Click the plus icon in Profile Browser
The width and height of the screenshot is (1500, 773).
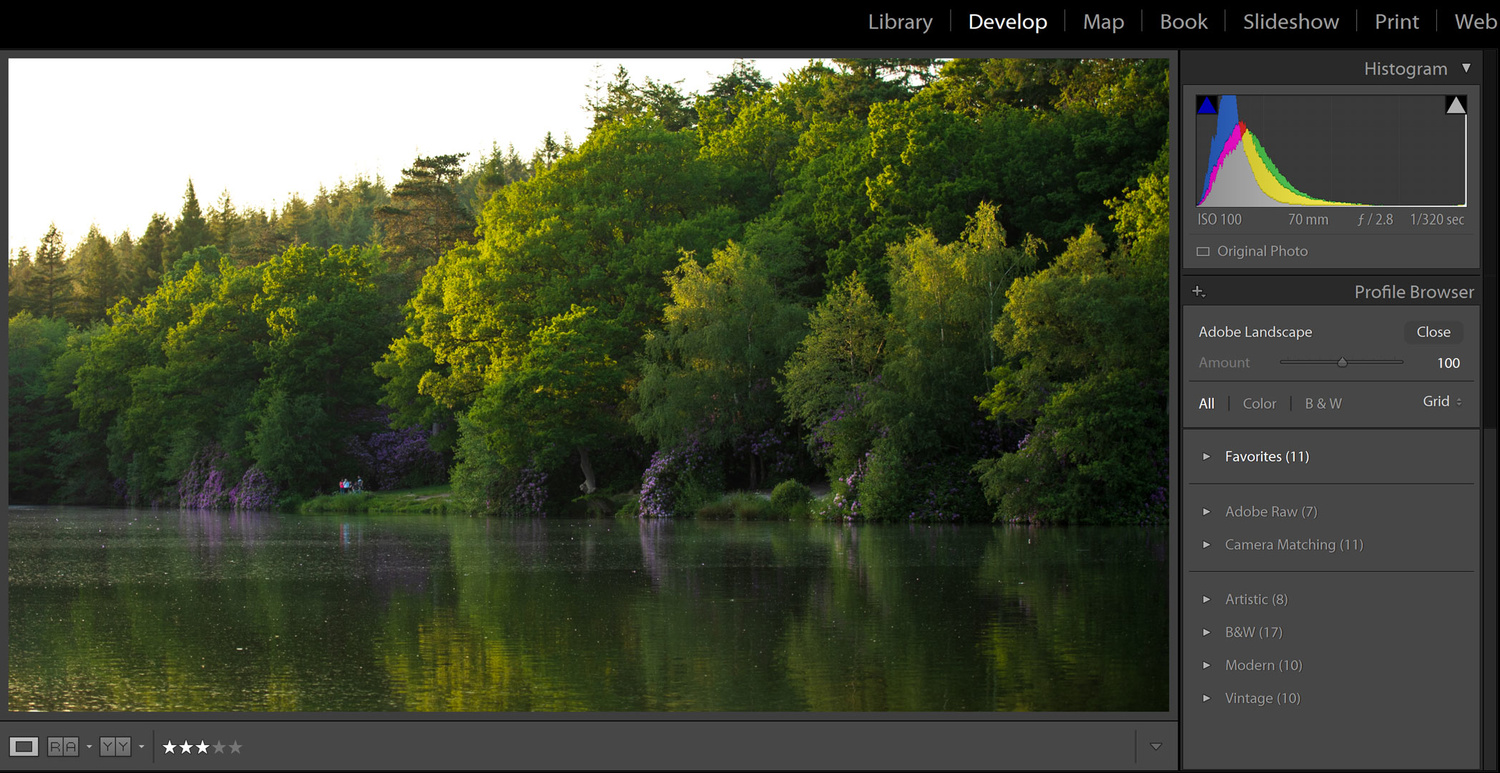(x=1198, y=292)
